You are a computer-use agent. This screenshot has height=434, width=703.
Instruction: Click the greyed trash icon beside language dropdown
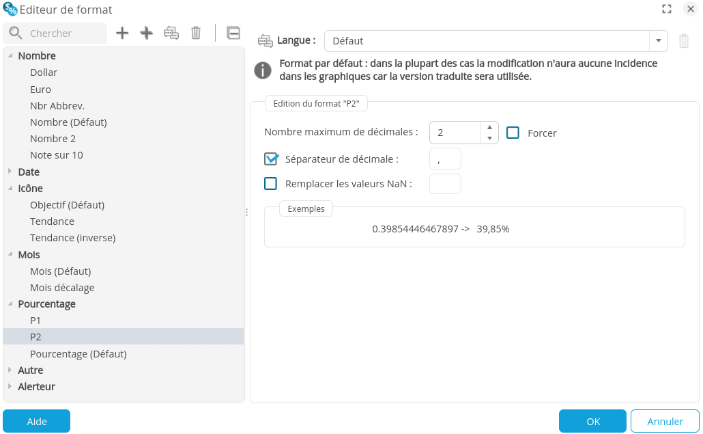pos(684,41)
